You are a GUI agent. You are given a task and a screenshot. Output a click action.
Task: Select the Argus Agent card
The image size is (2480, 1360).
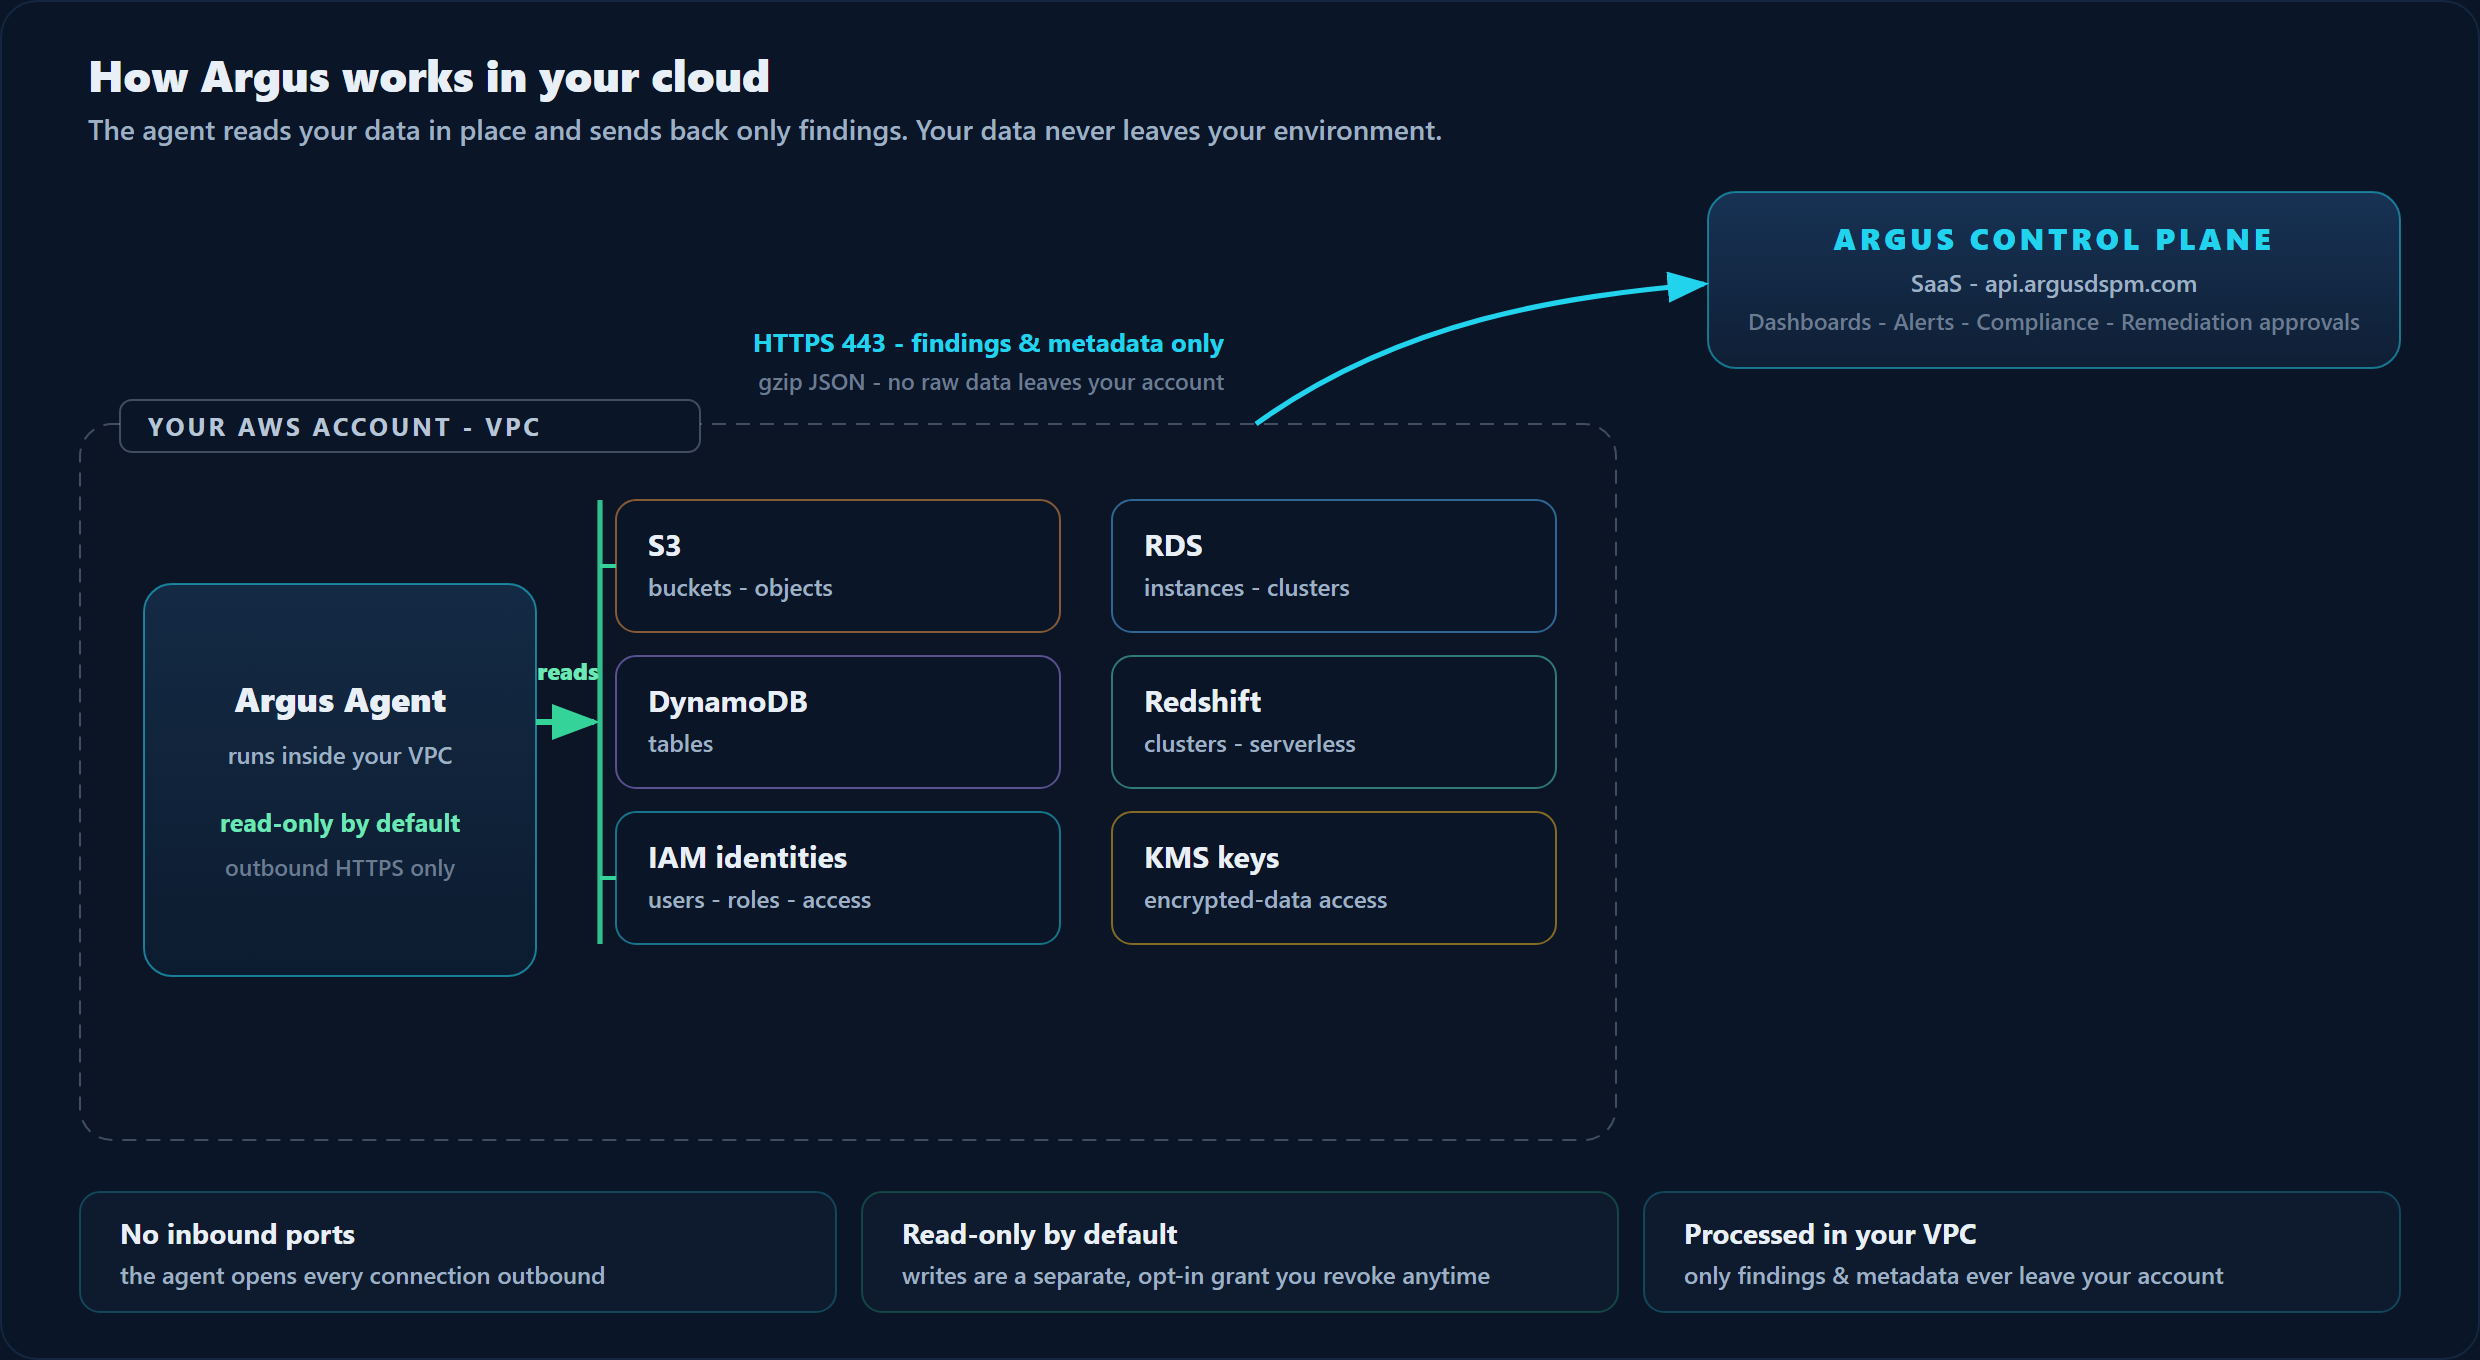pos(340,780)
